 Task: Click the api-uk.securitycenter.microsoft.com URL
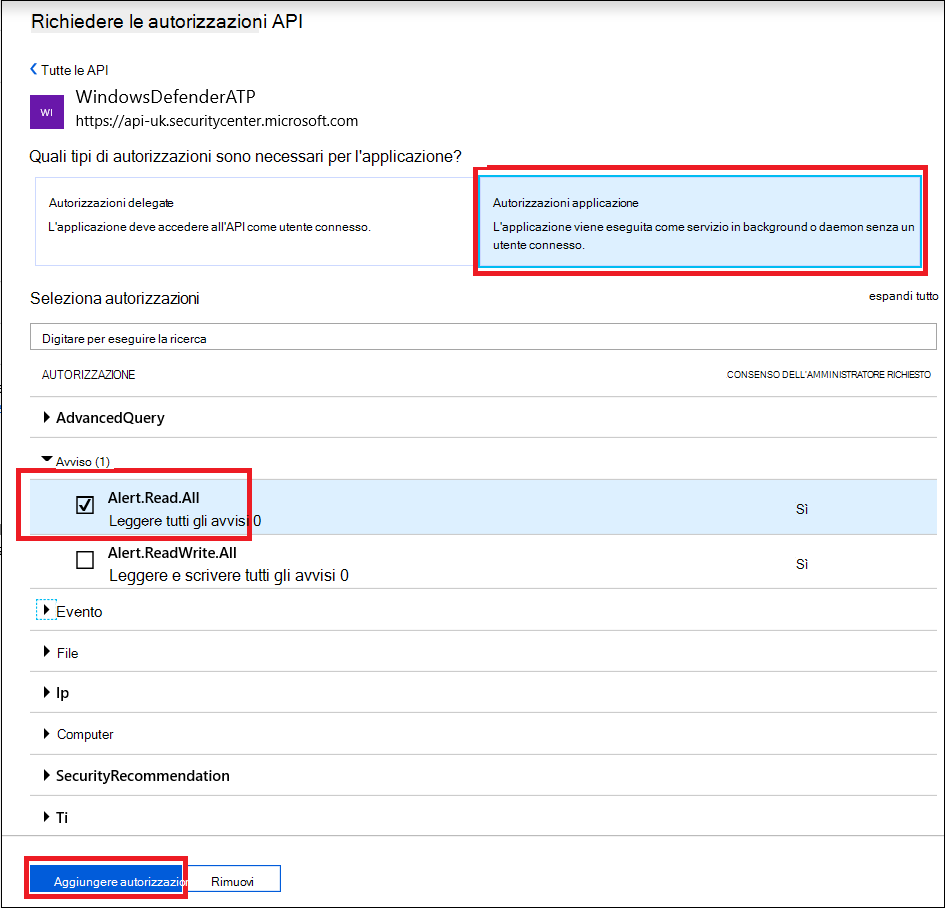tap(216, 121)
